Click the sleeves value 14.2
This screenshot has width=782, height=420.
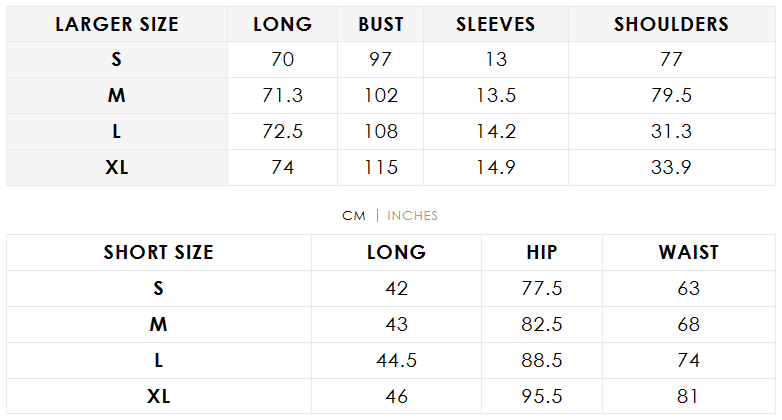pyautogui.click(x=496, y=131)
